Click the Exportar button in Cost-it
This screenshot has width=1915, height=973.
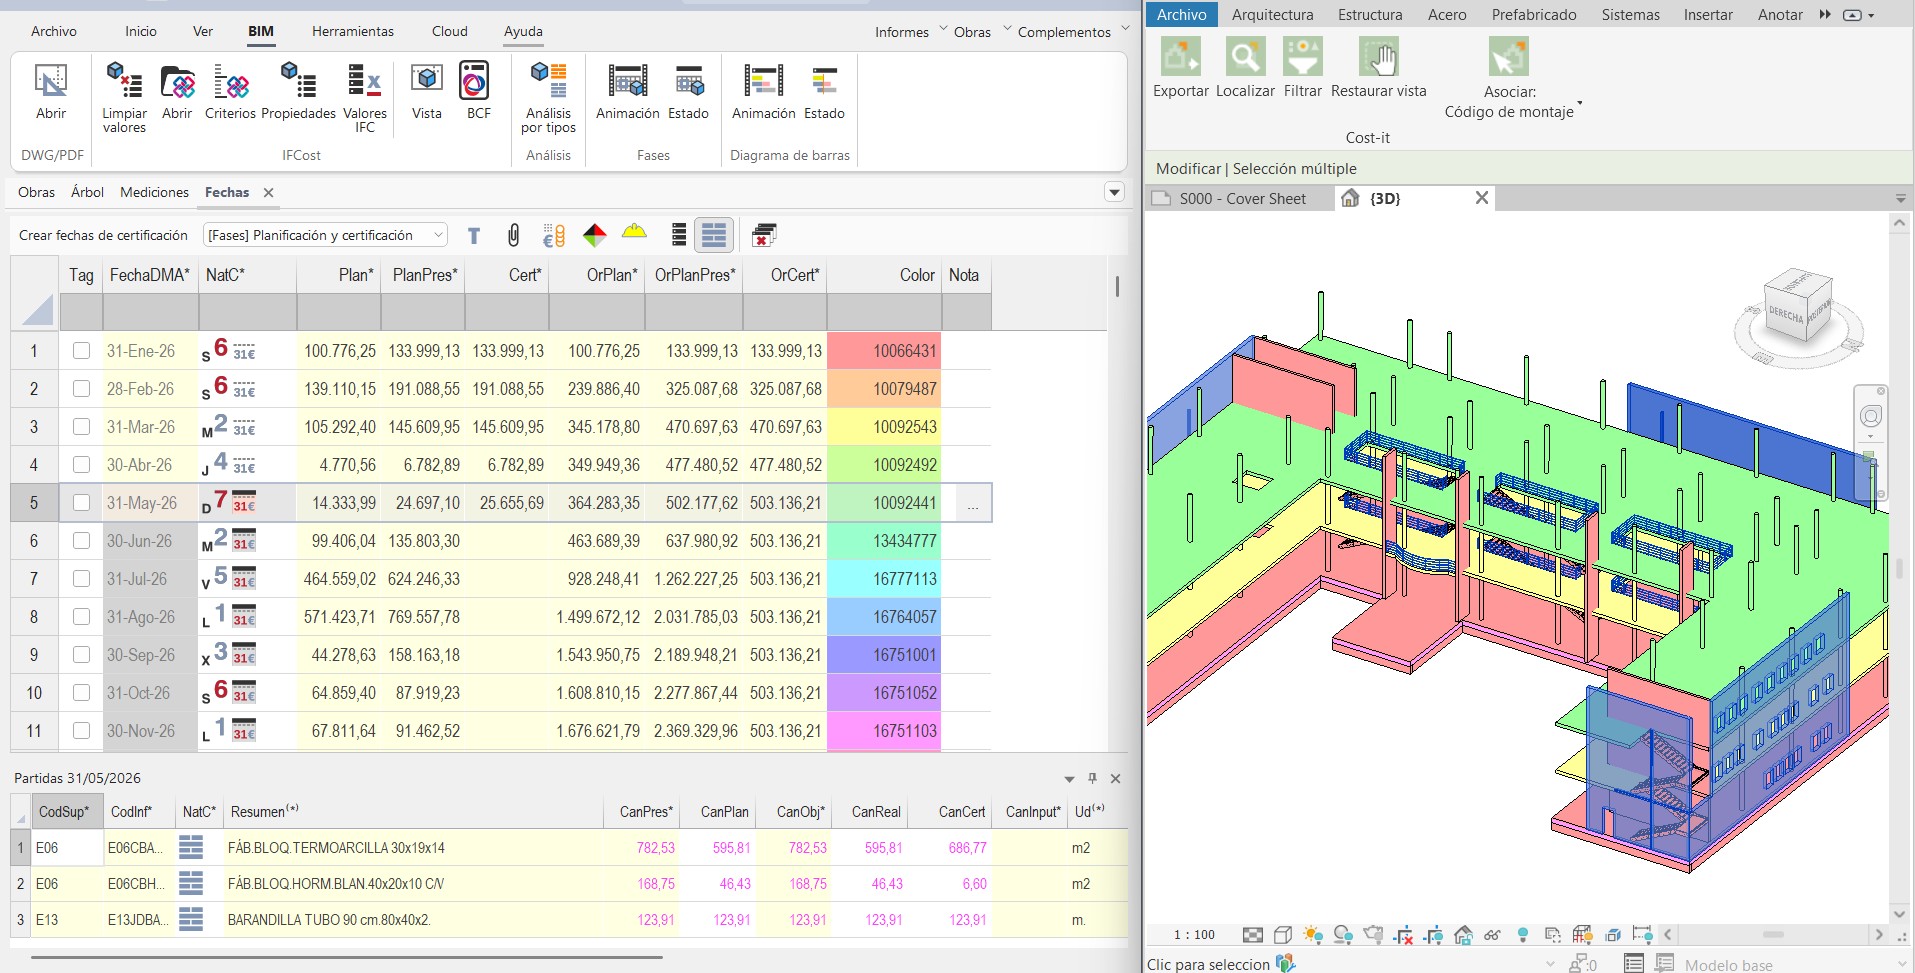1181,68
